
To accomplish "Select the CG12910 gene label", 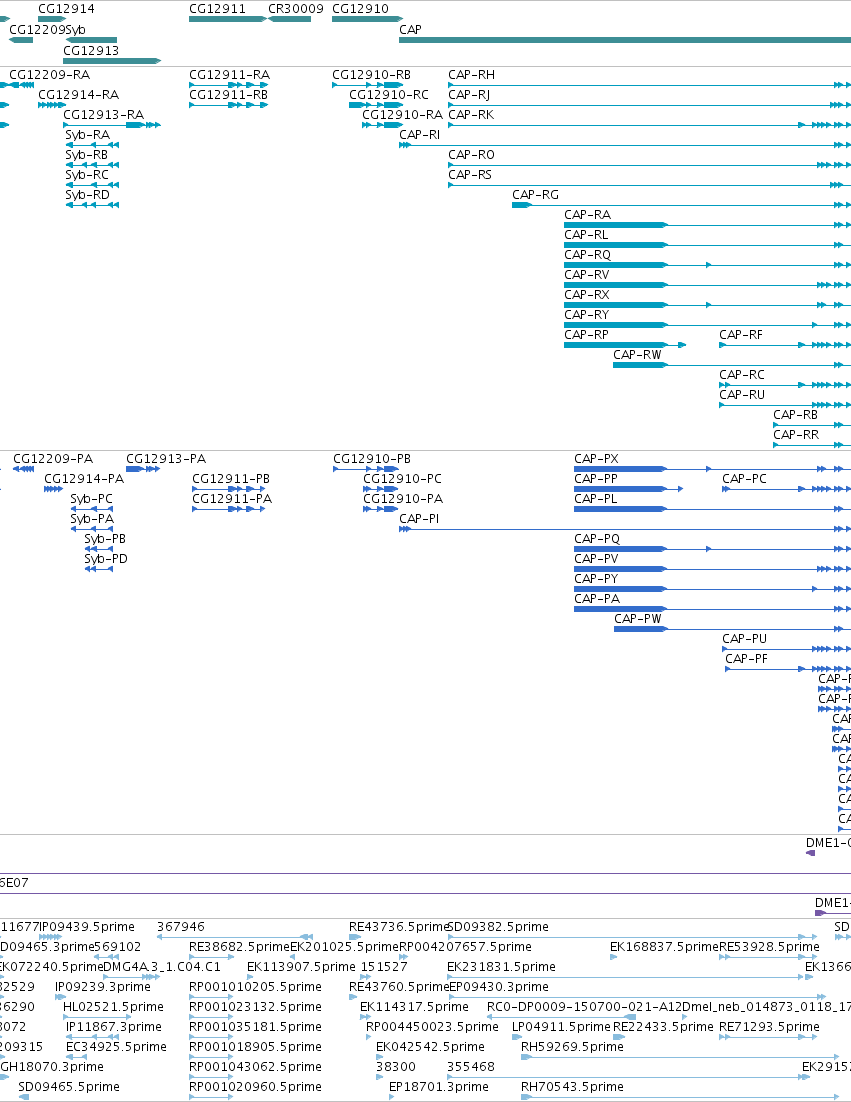I will [360, 9].
